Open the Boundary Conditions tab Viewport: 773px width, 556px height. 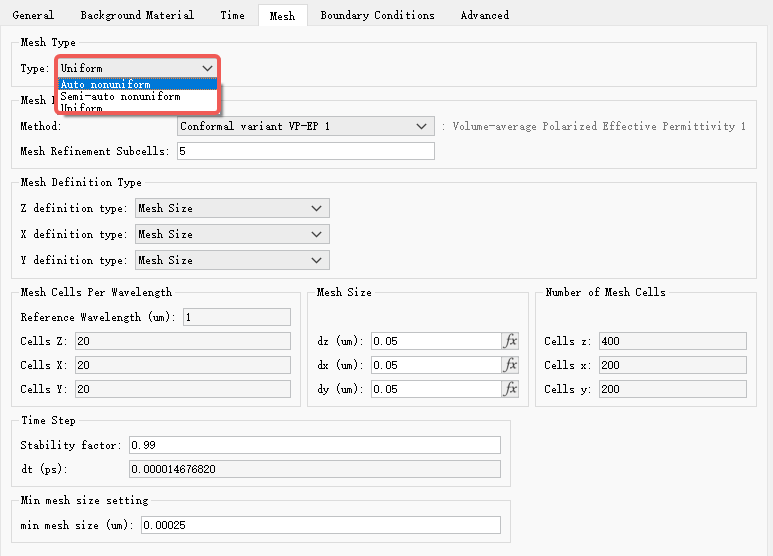(377, 15)
